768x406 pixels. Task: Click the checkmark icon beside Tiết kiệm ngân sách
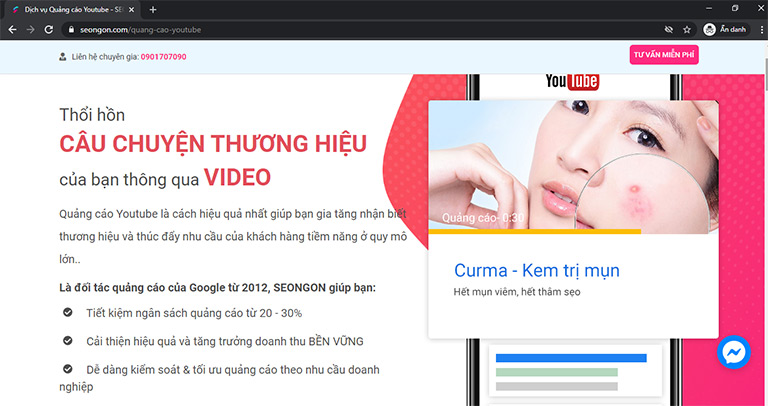pyautogui.click(x=68, y=312)
